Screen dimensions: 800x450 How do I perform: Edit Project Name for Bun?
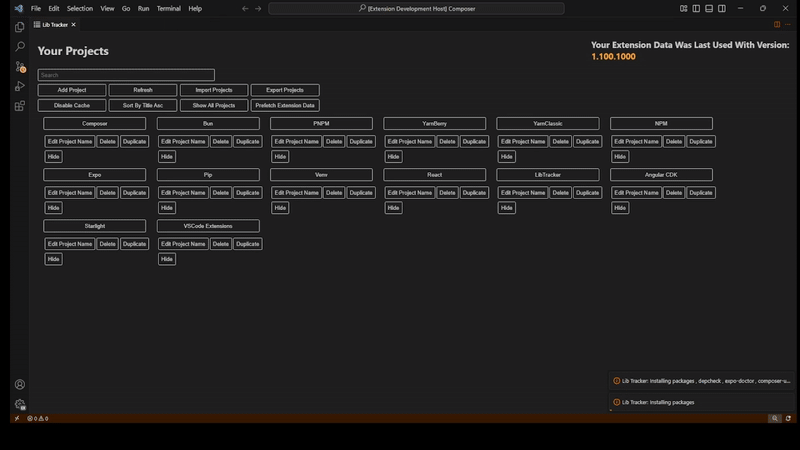[183, 141]
